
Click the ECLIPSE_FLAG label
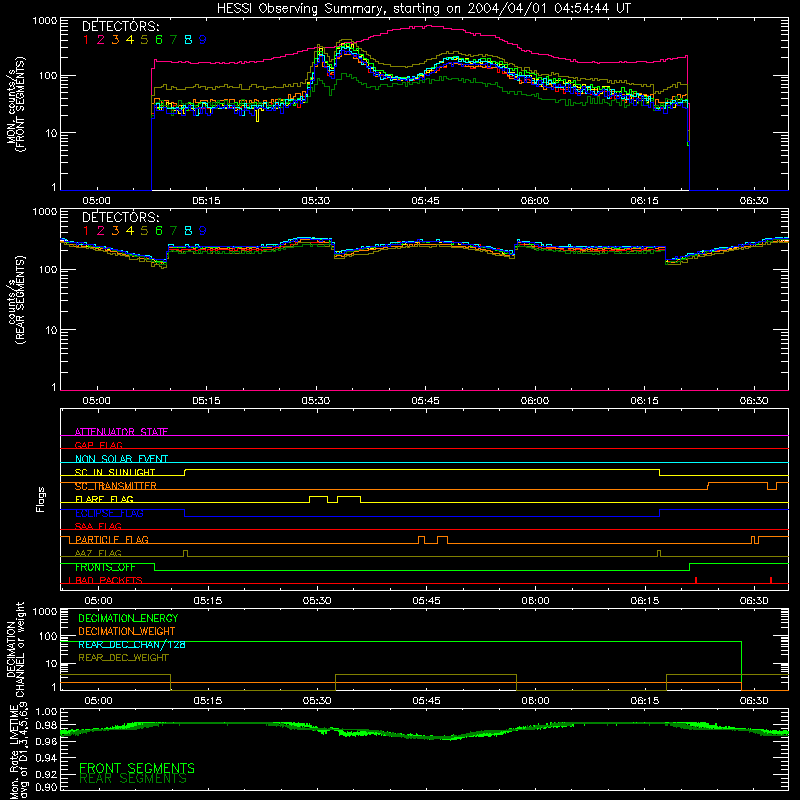click(109, 513)
